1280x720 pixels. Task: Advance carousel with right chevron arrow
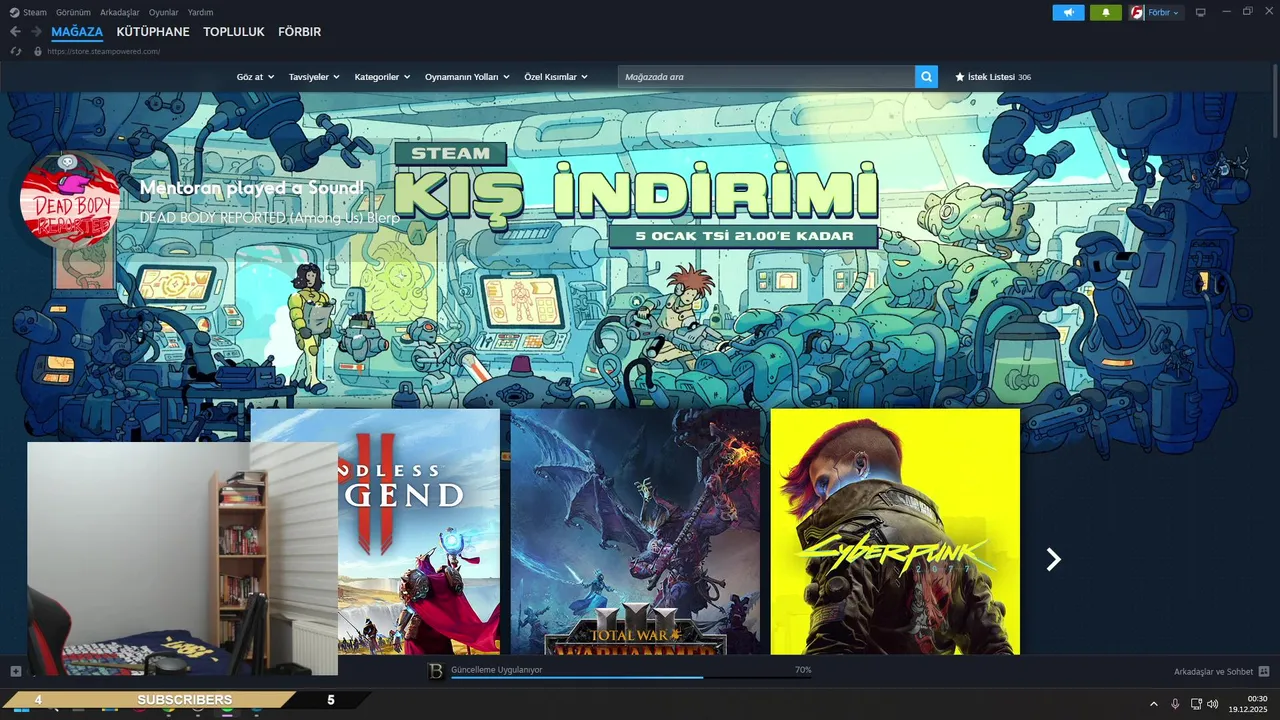[x=1053, y=560]
